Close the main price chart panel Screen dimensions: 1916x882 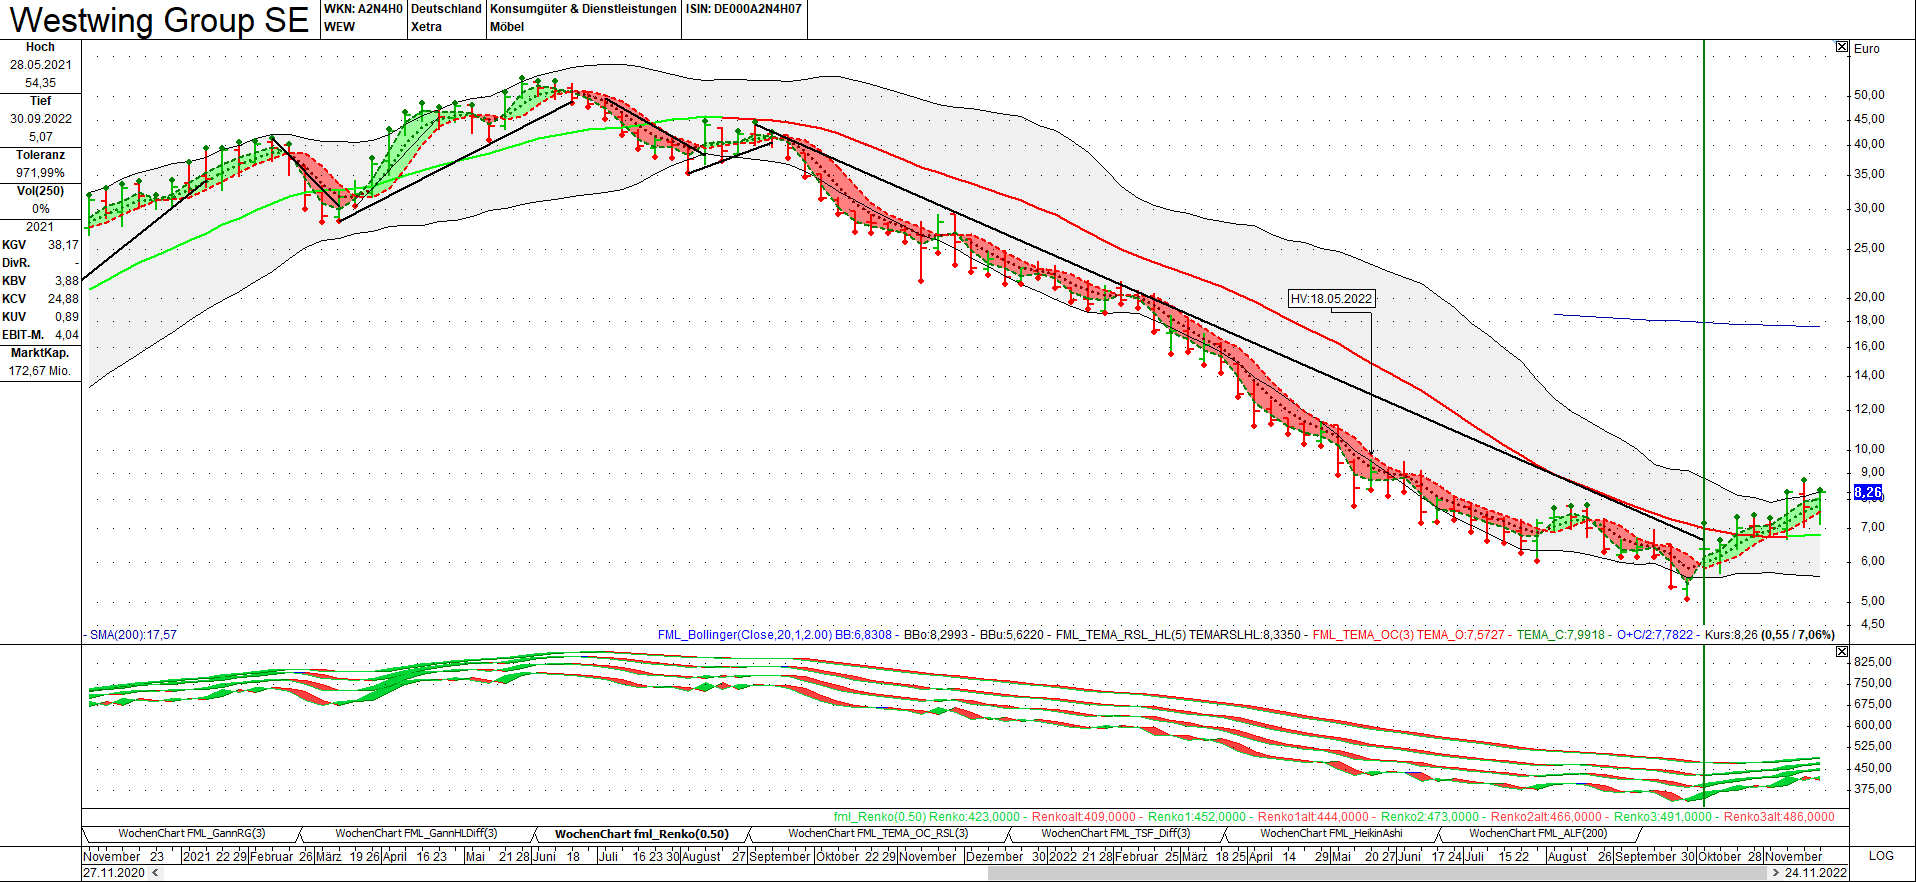pos(1842,47)
